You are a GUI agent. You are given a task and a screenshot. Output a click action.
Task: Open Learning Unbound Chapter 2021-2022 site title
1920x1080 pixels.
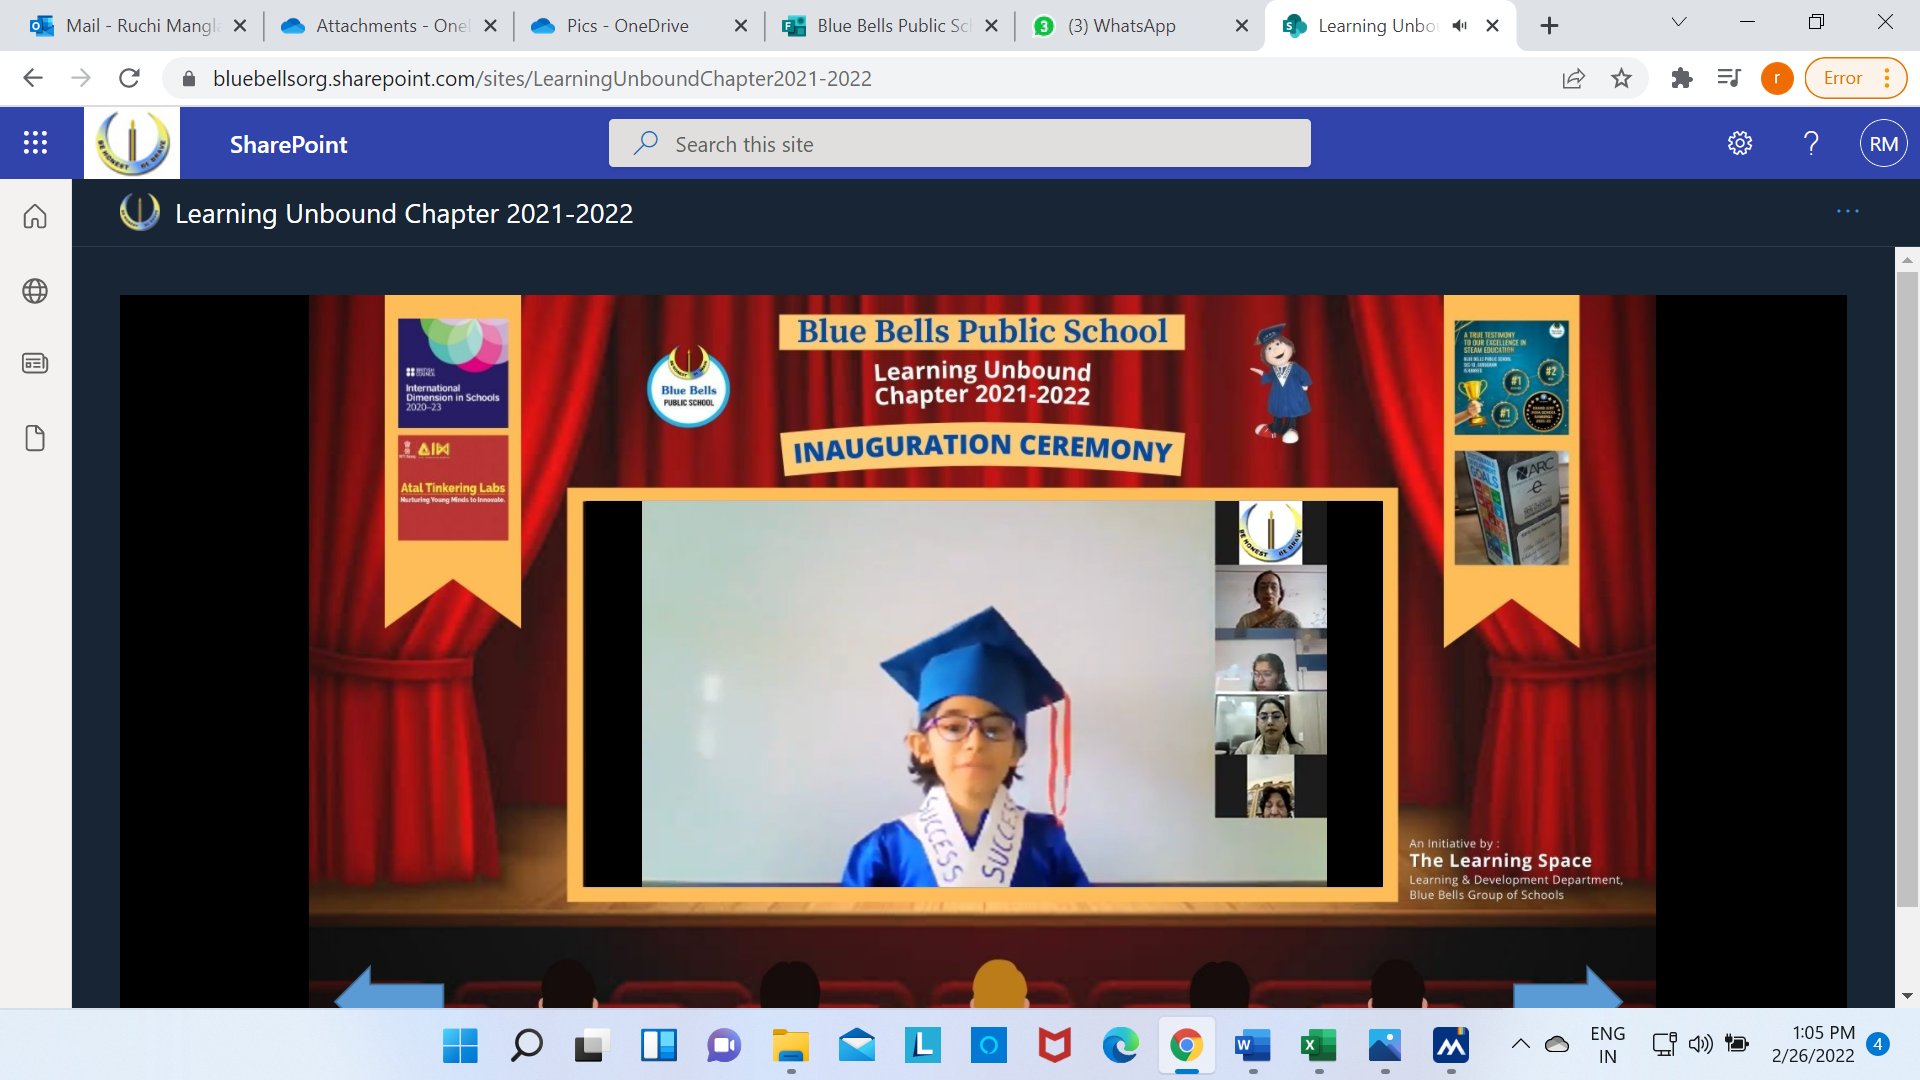pyautogui.click(x=403, y=213)
